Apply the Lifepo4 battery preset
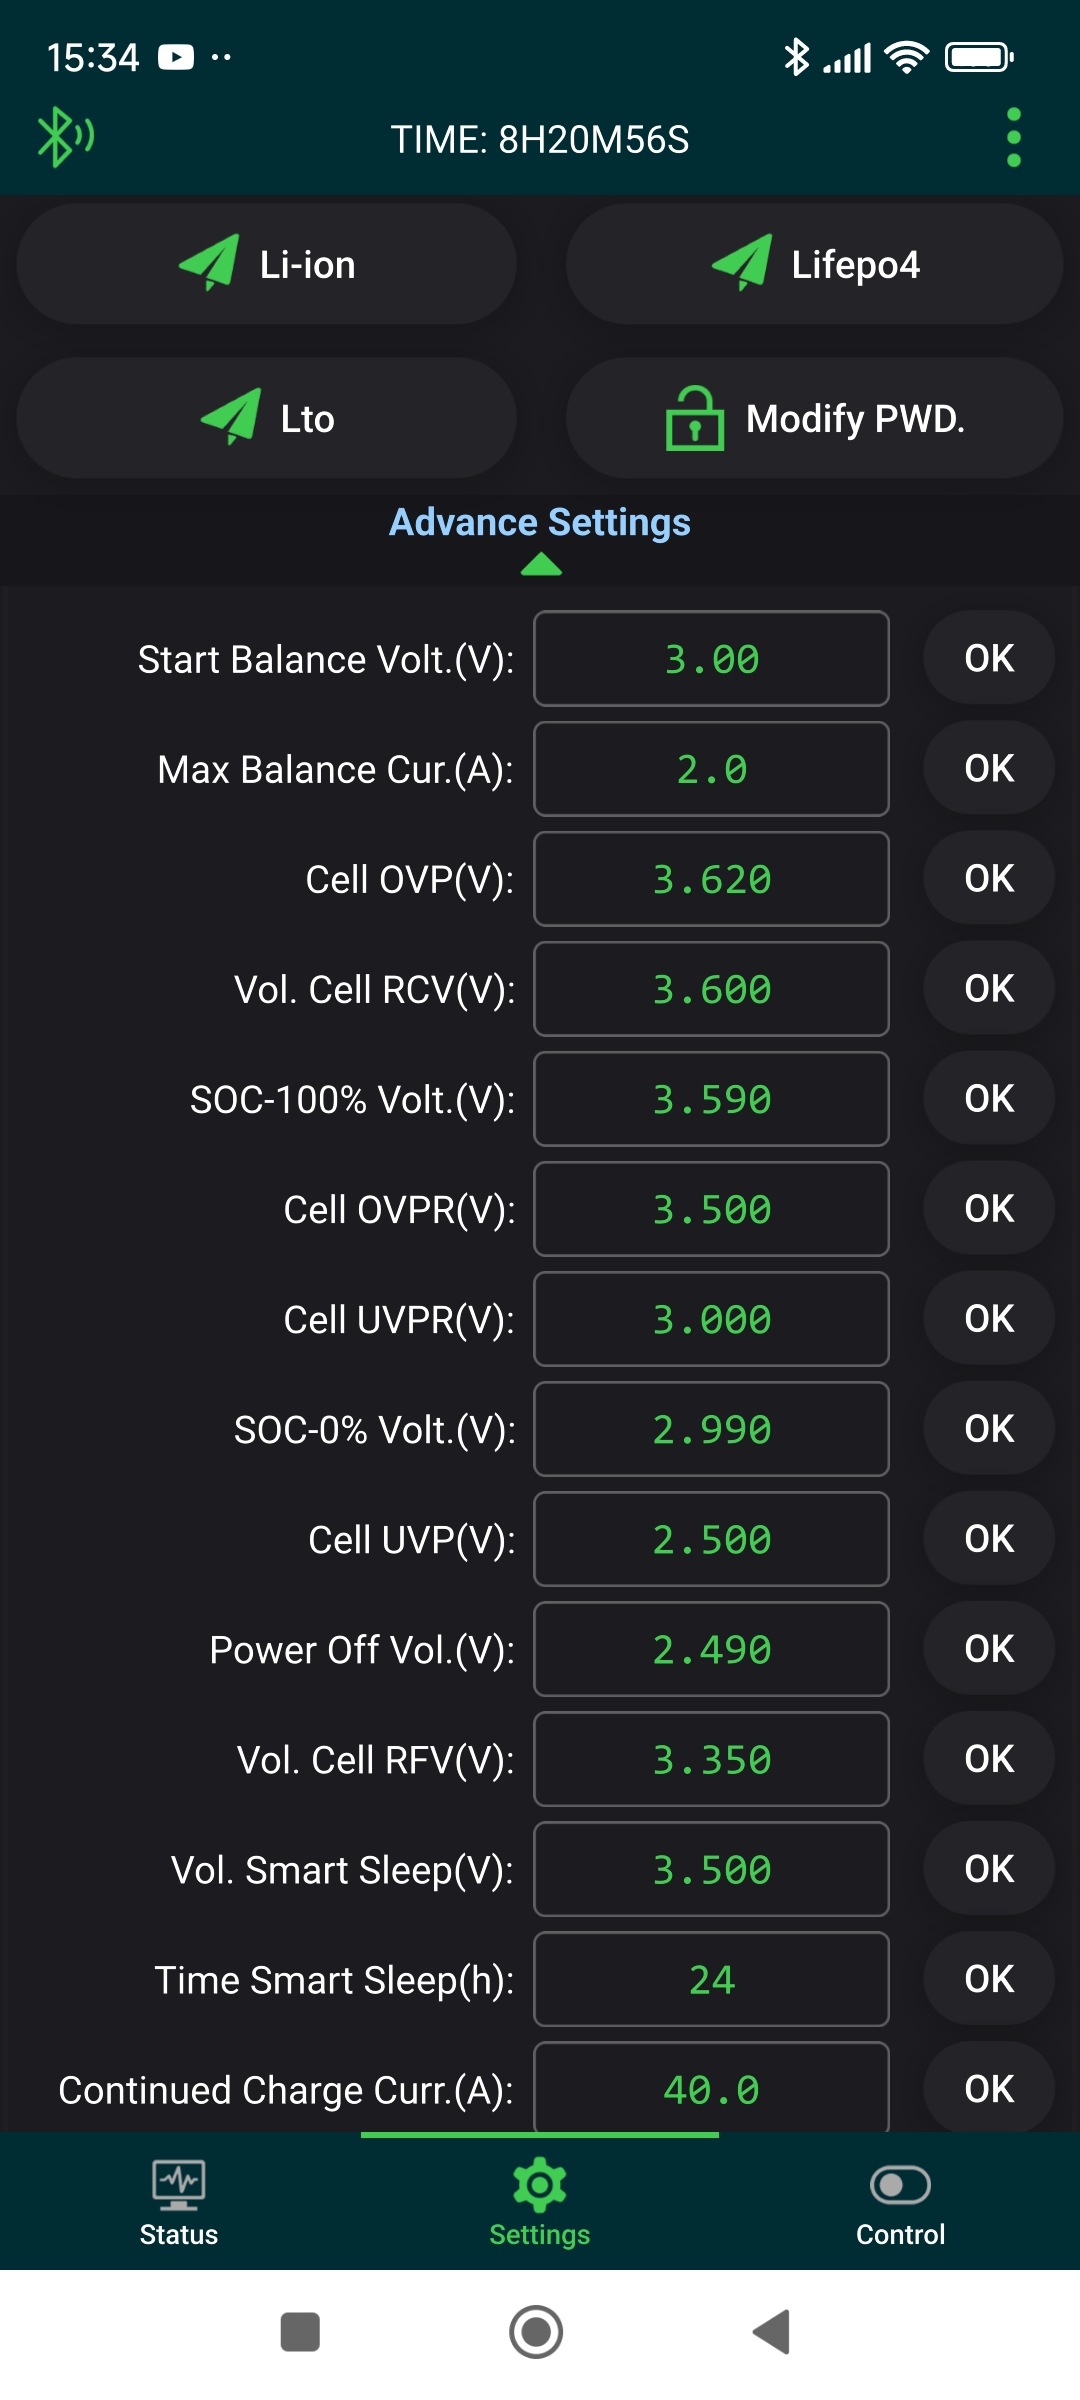Screen dimensions: 1080x2400 click(x=814, y=265)
